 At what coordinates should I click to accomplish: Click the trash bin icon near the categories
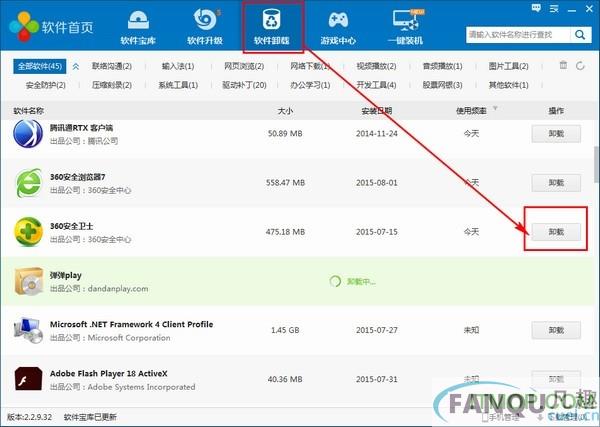[563, 65]
